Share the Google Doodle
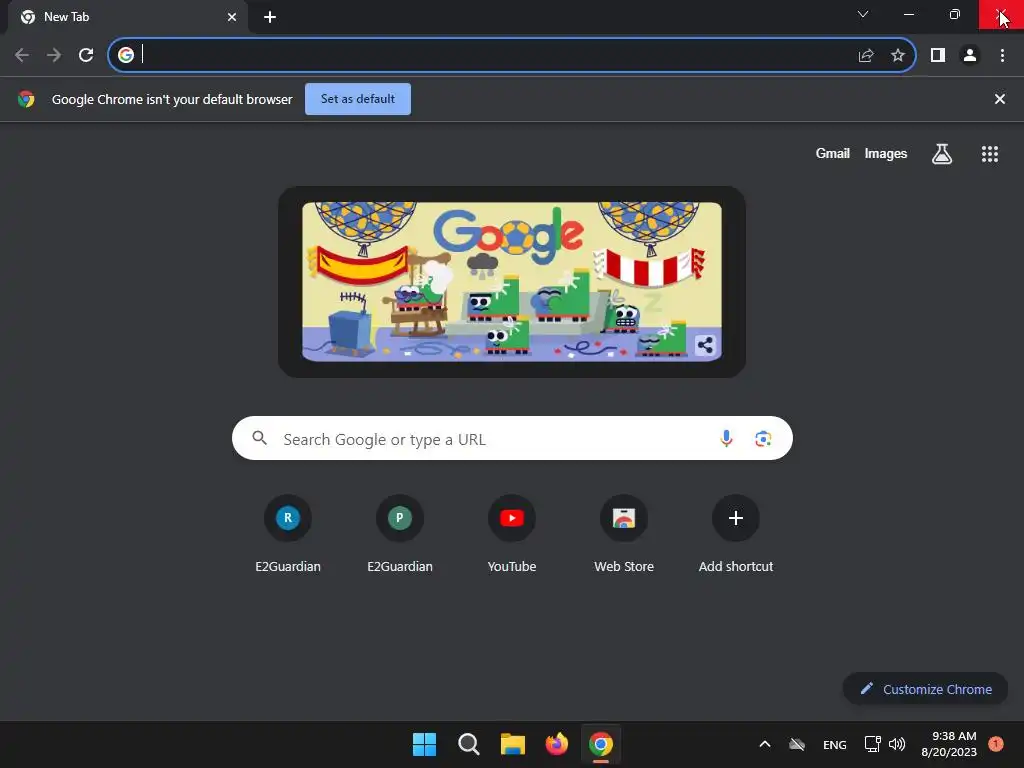 [705, 345]
